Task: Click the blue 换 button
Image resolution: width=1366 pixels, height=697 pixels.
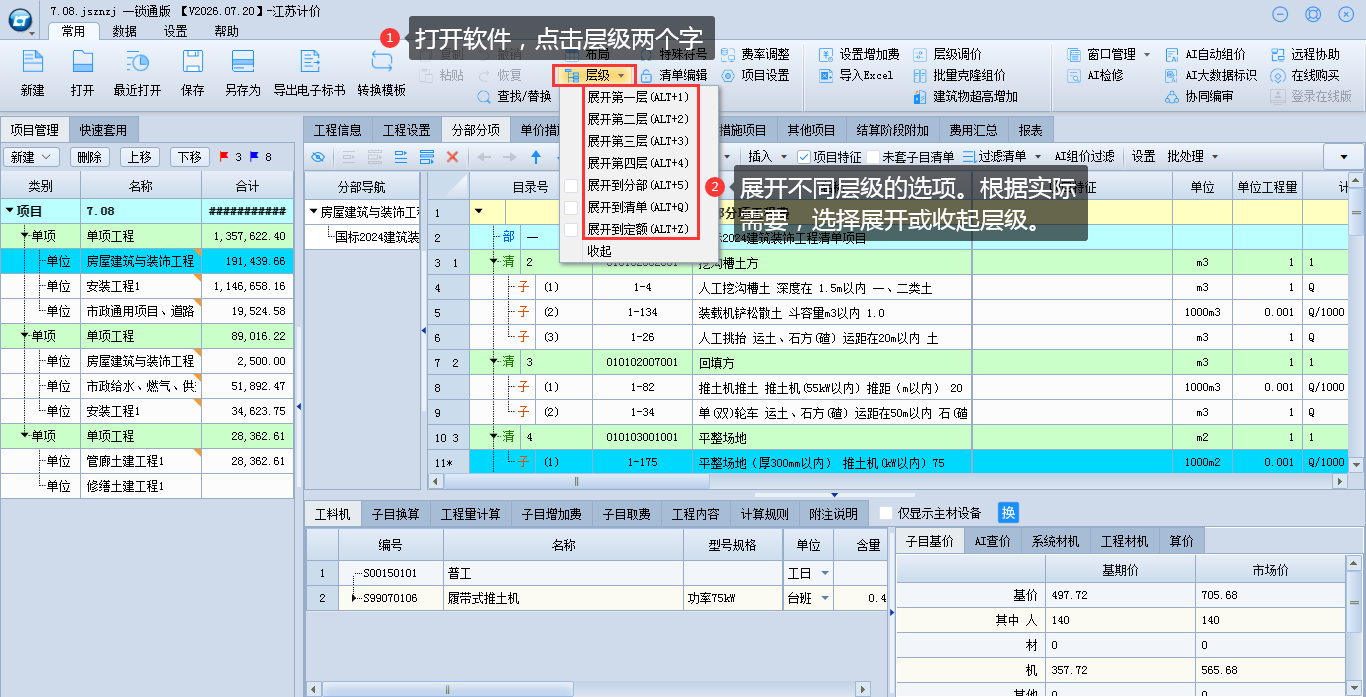Action: point(1008,512)
